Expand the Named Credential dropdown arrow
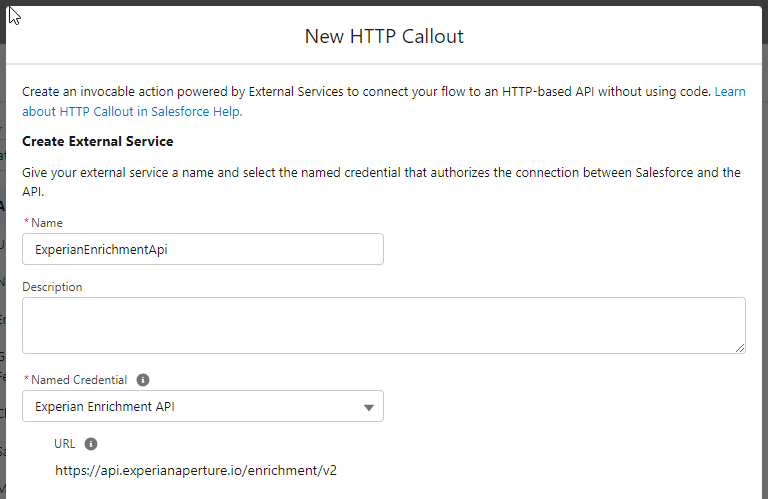This screenshot has width=768, height=499. click(x=369, y=407)
